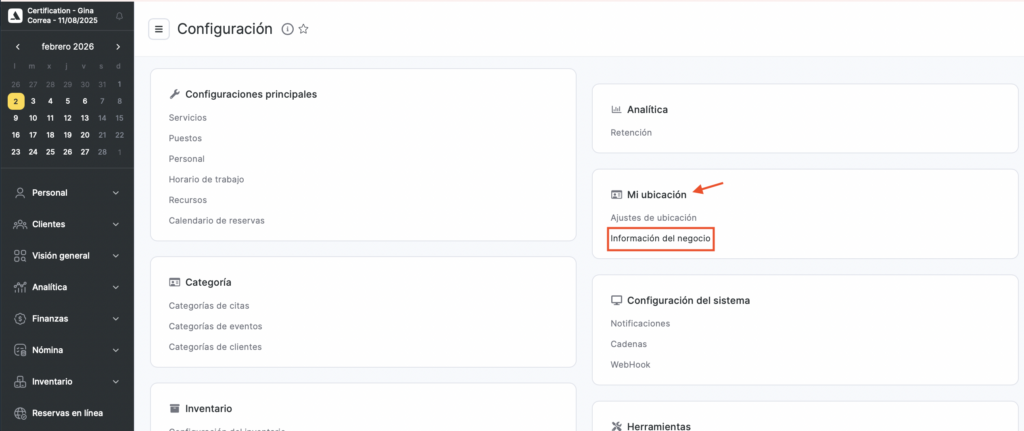1024x431 pixels.
Task: Go to next month in calendar
Action: point(118,47)
